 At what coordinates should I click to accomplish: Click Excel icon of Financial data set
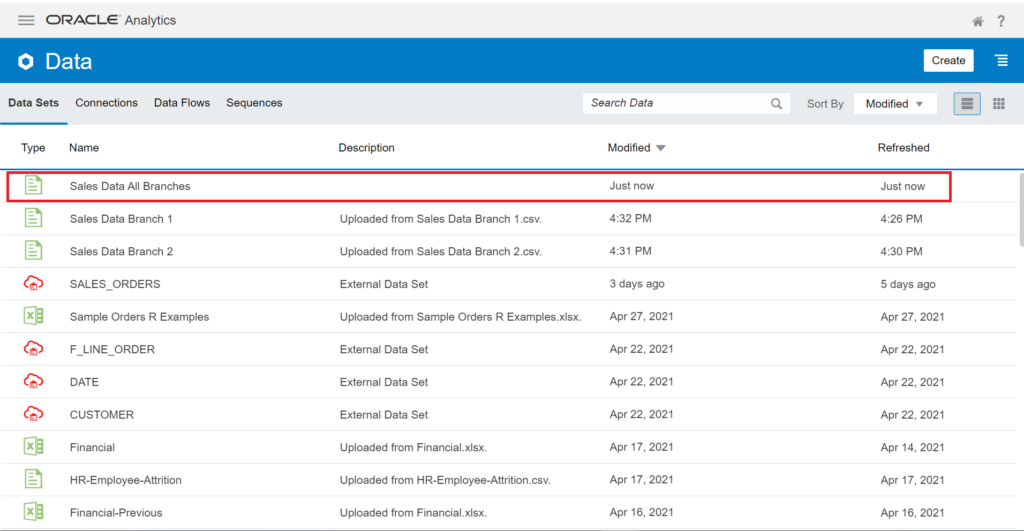(33, 447)
